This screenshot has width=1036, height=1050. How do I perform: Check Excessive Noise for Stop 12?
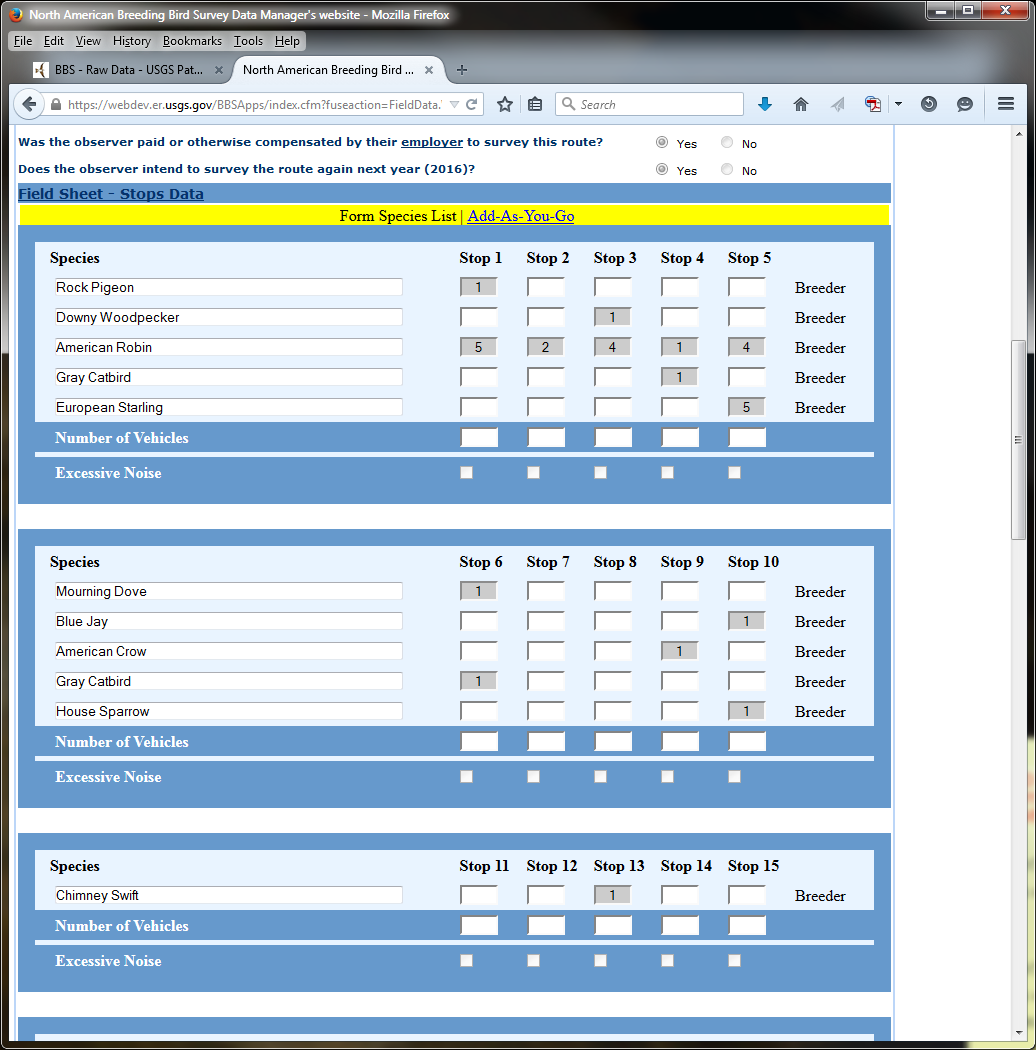pos(534,961)
